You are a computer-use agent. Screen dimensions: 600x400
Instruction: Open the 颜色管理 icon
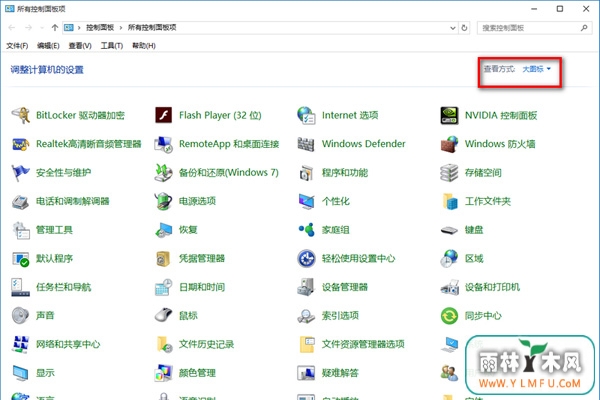(x=163, y=373)
